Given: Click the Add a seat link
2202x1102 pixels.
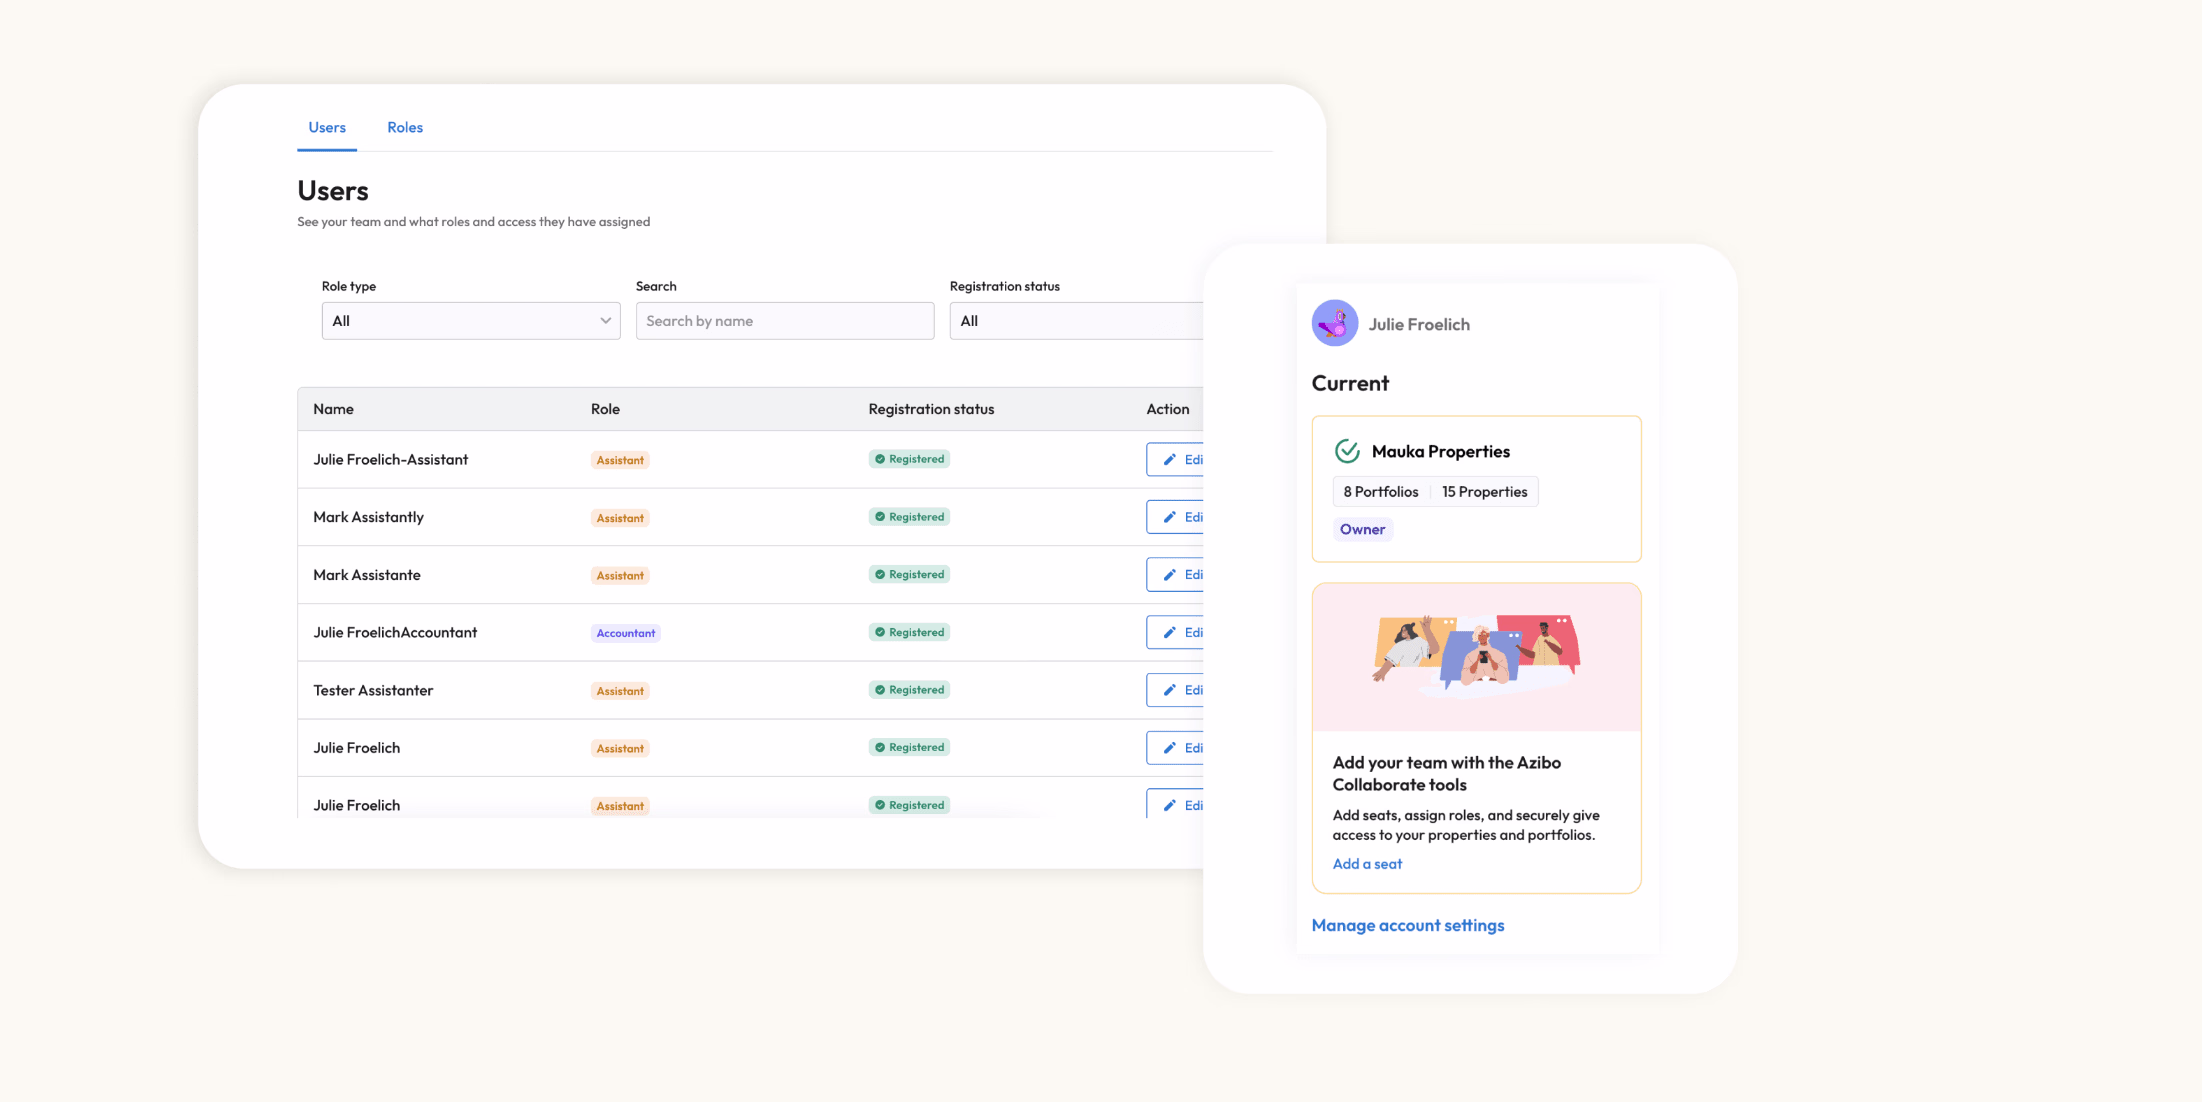Looking at the screenshot, I should (x=1367, y=863).
